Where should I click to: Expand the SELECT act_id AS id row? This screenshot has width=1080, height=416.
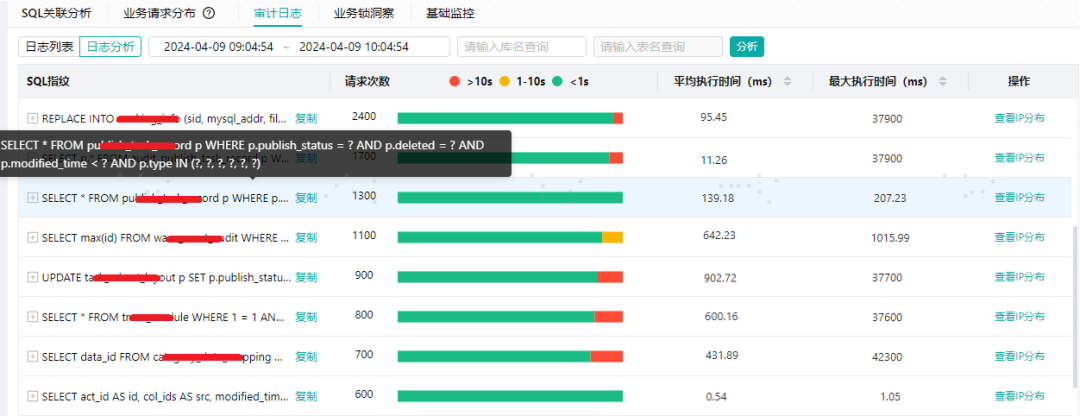pos(32,397)
